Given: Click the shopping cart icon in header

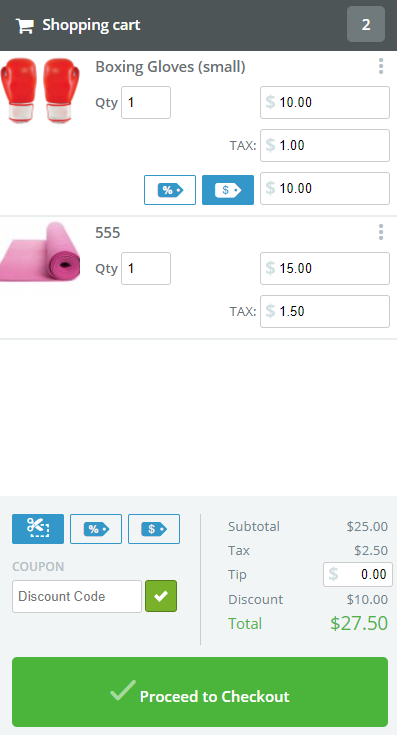Looking at the screenshot, I should [24, 25].
